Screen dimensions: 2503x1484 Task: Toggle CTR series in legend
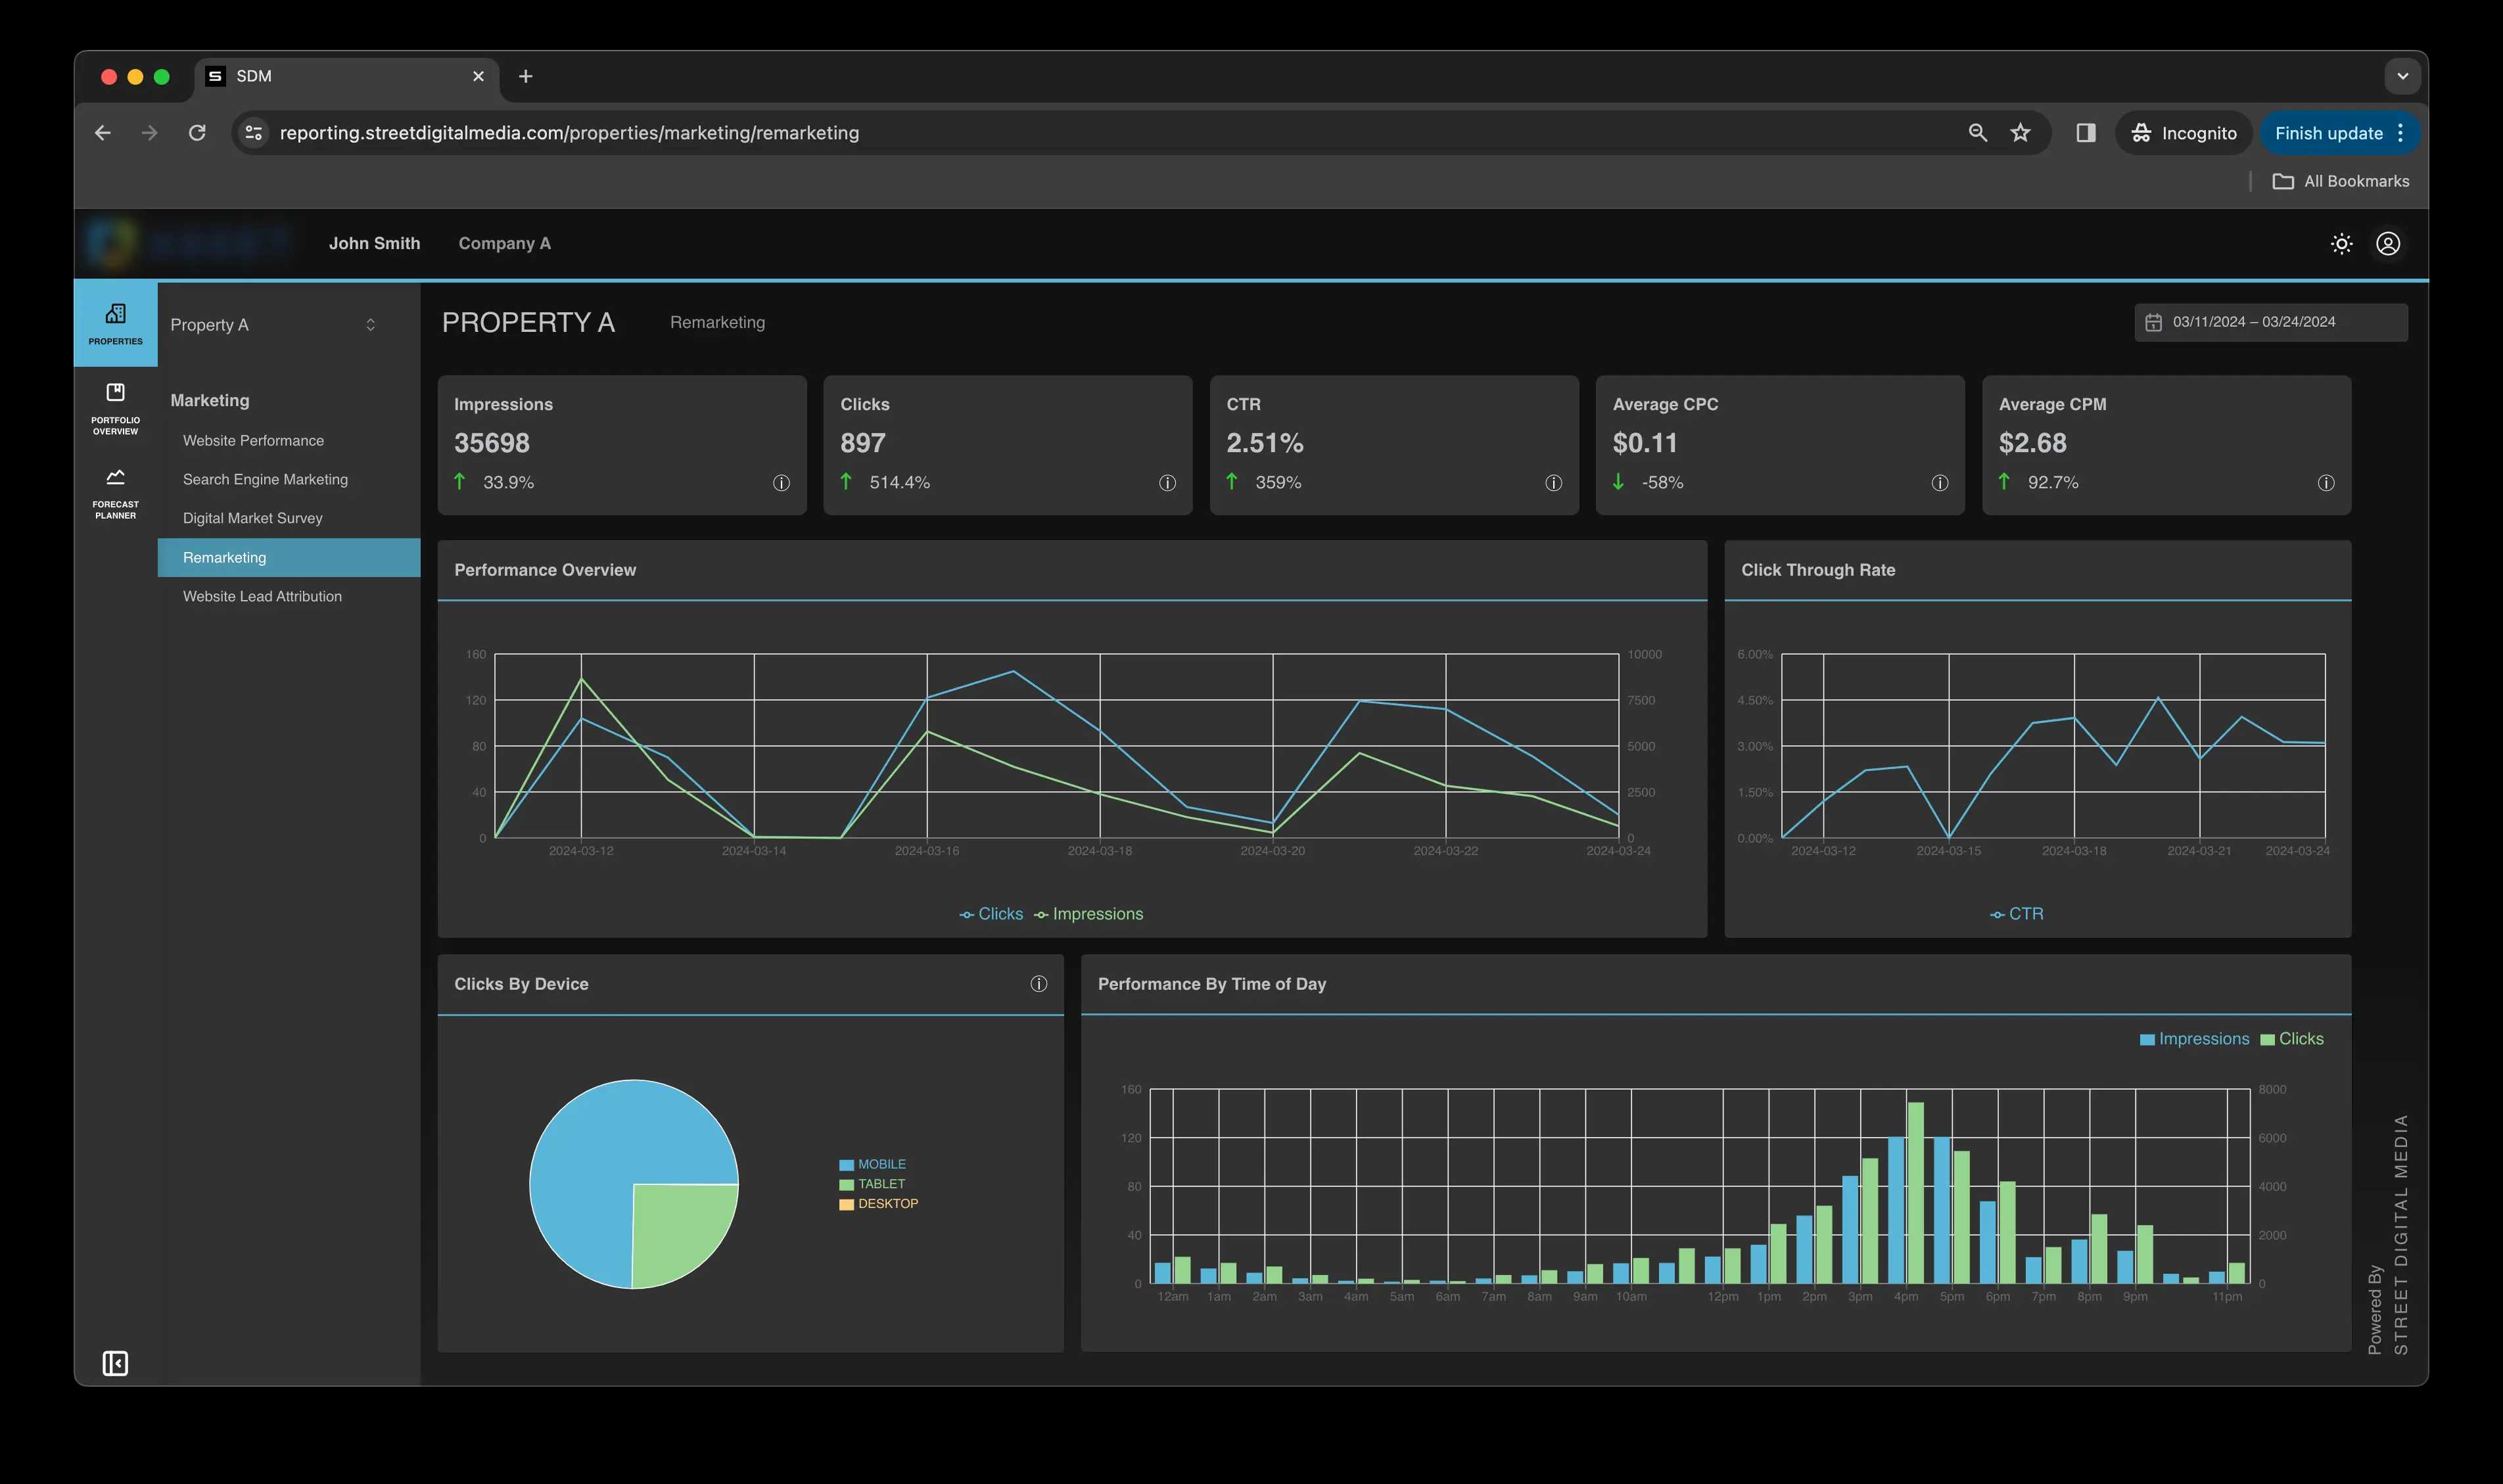coord(2016,914)
